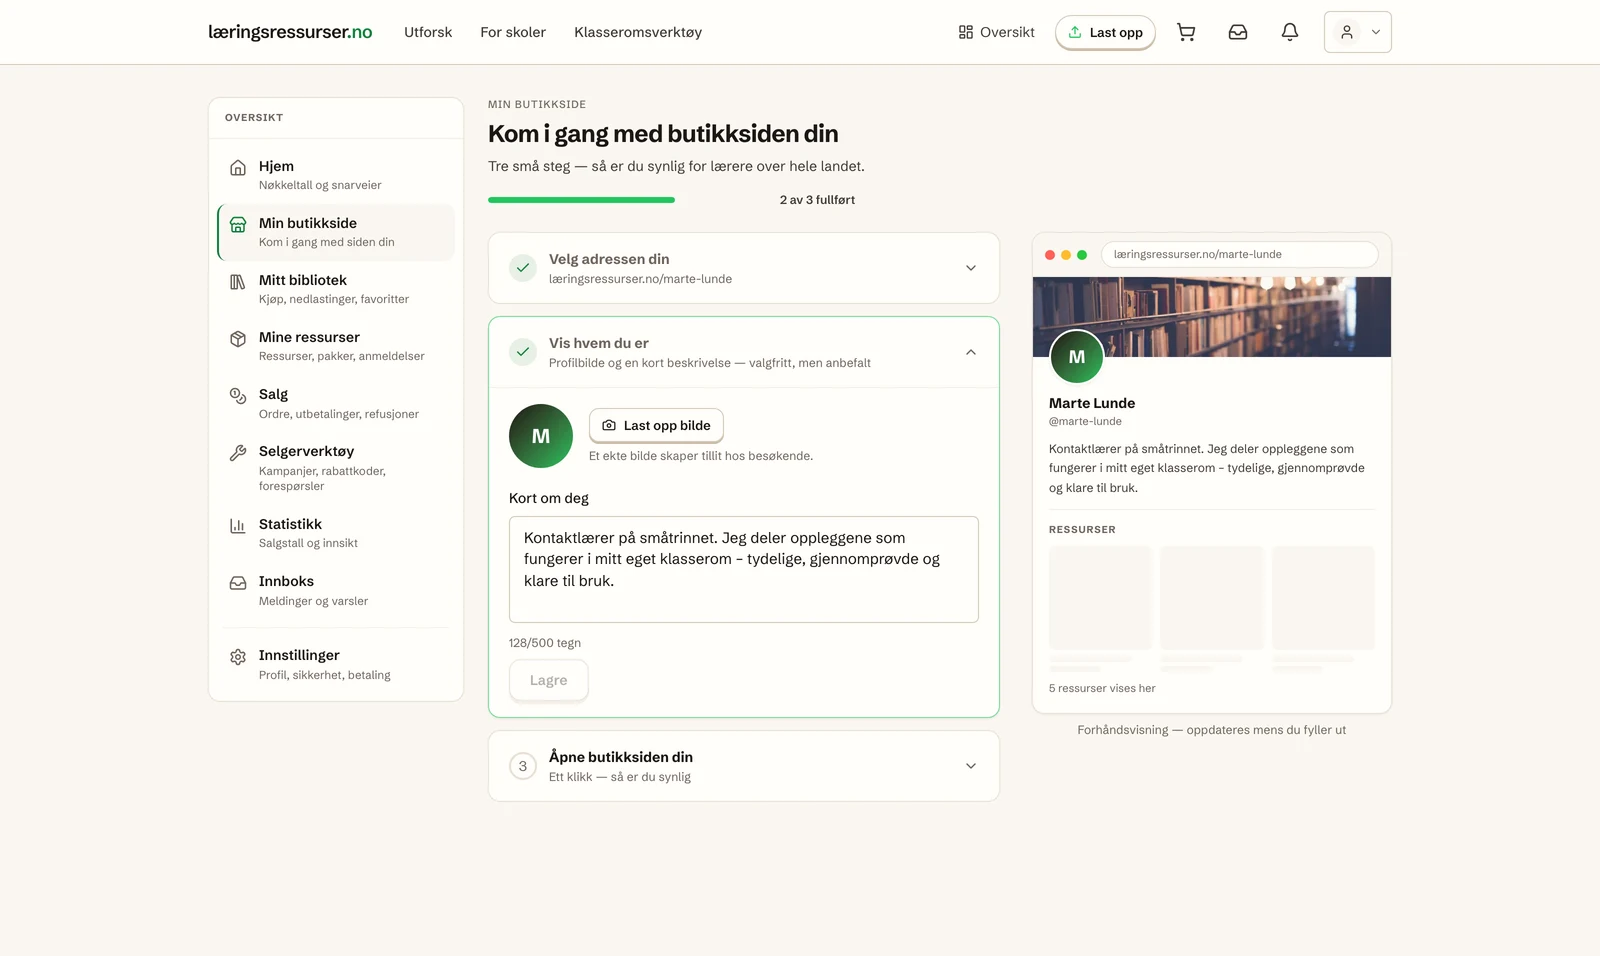Collapse the Vis hvem du er step
1600x956 pixels.
tap(744, 352)
